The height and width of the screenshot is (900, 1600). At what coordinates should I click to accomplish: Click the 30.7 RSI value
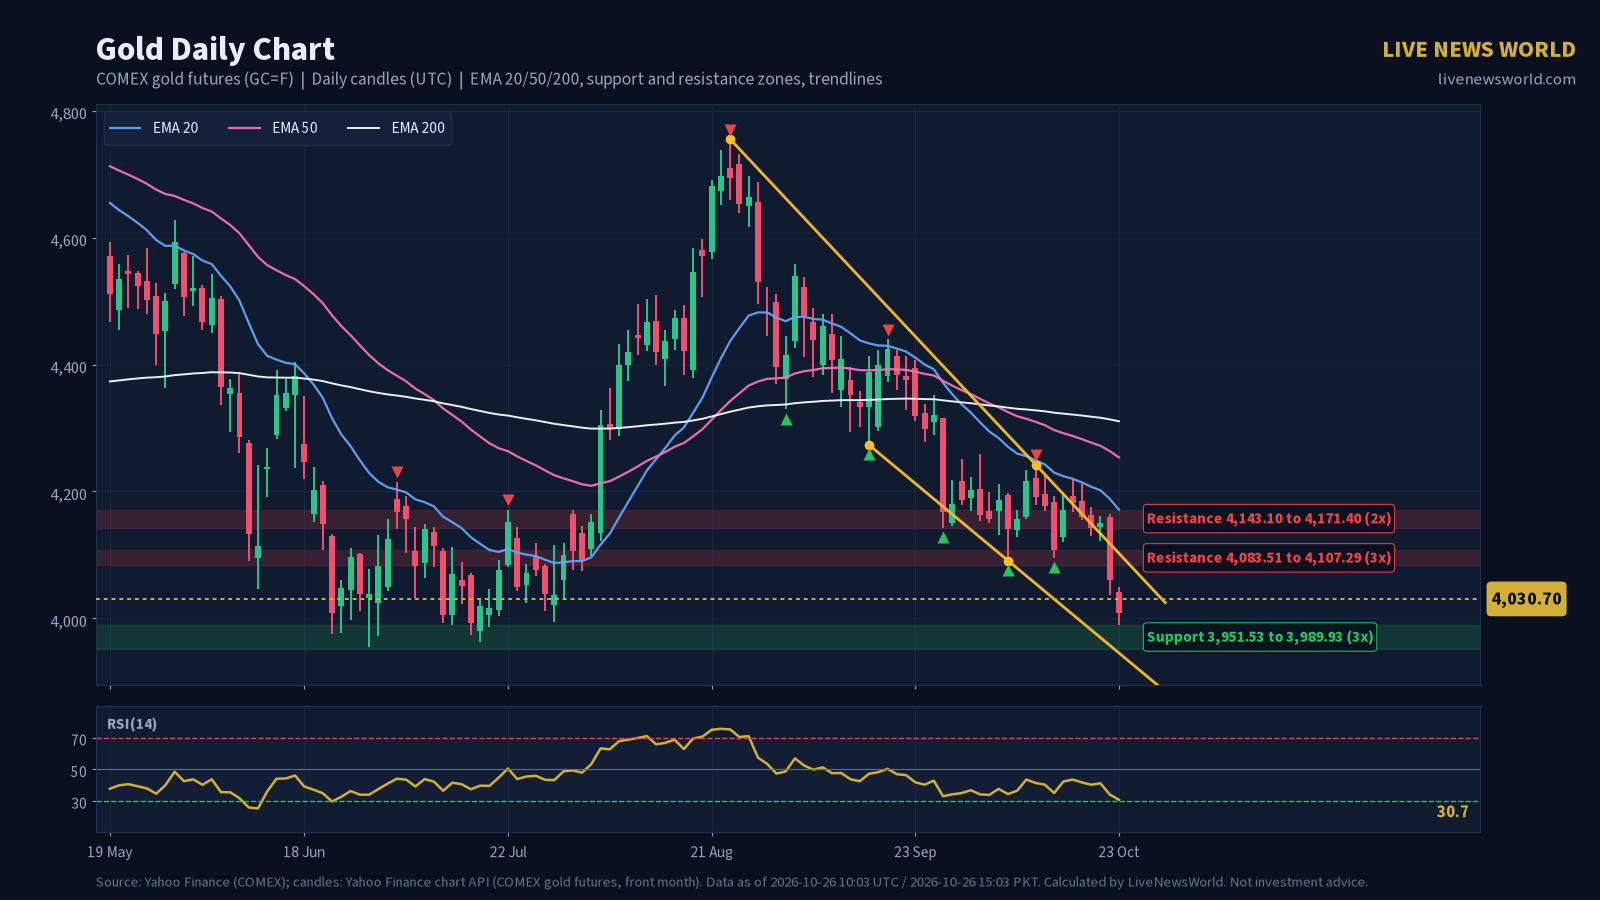[1452, 812]
